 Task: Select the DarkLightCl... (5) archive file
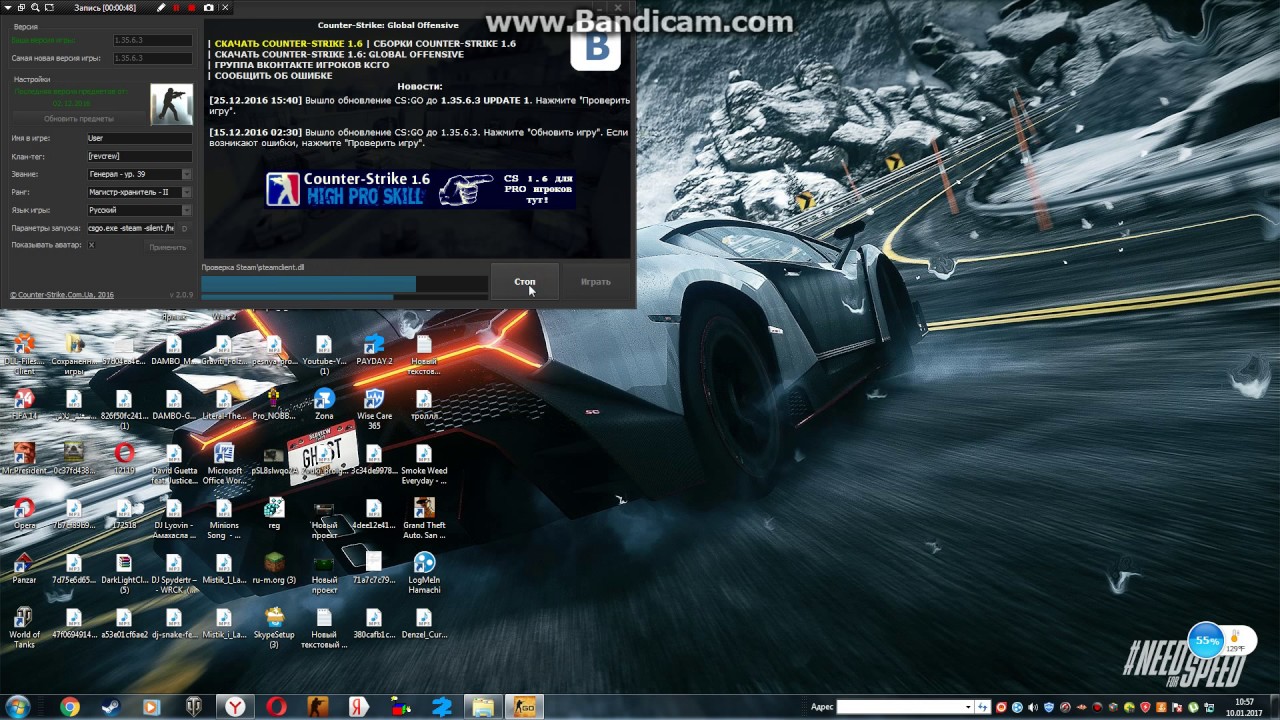point(124,574)
